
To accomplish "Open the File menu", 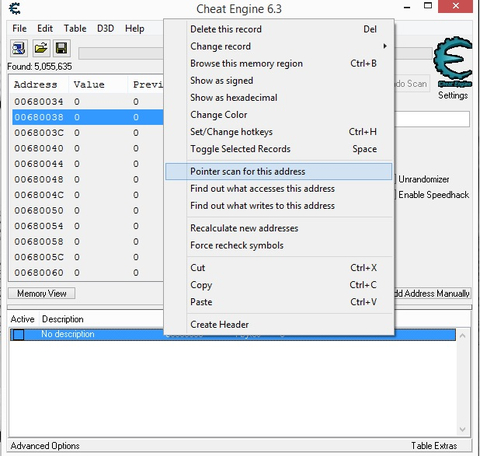I will (x=19, y=29).
